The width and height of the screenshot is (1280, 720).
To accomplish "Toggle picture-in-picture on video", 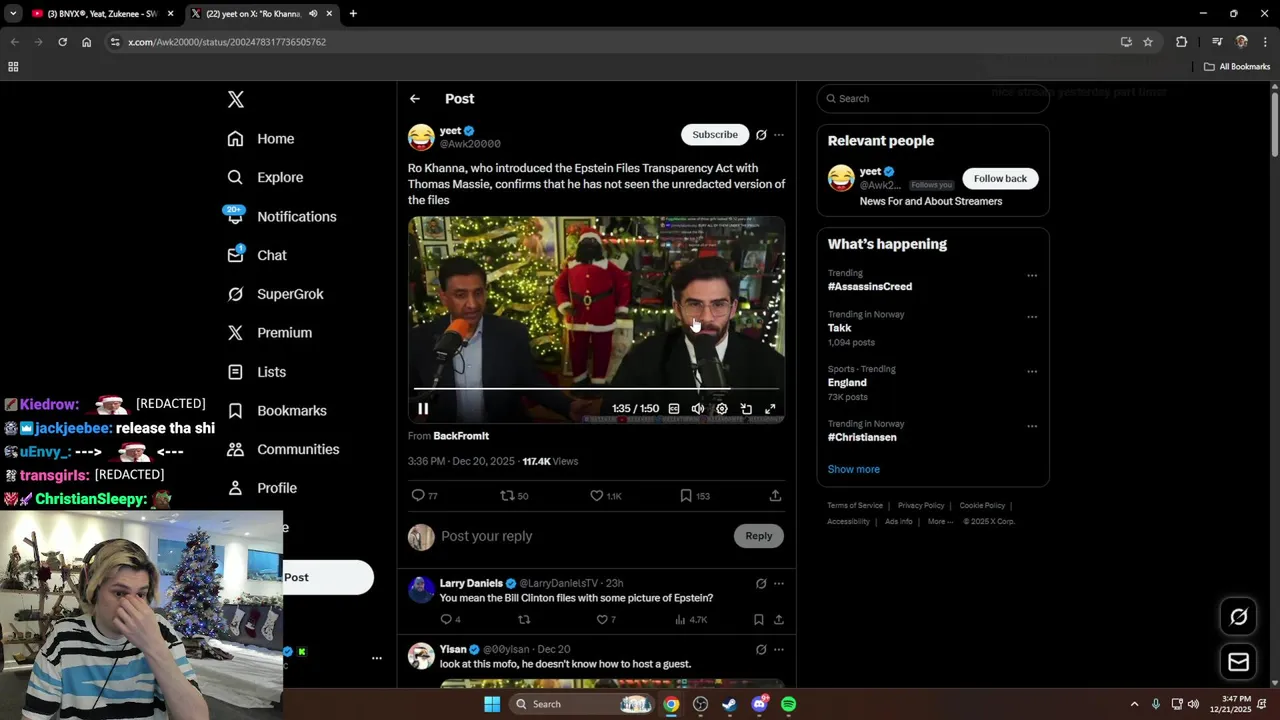I will pyautogui.click(x=746, y=409).
